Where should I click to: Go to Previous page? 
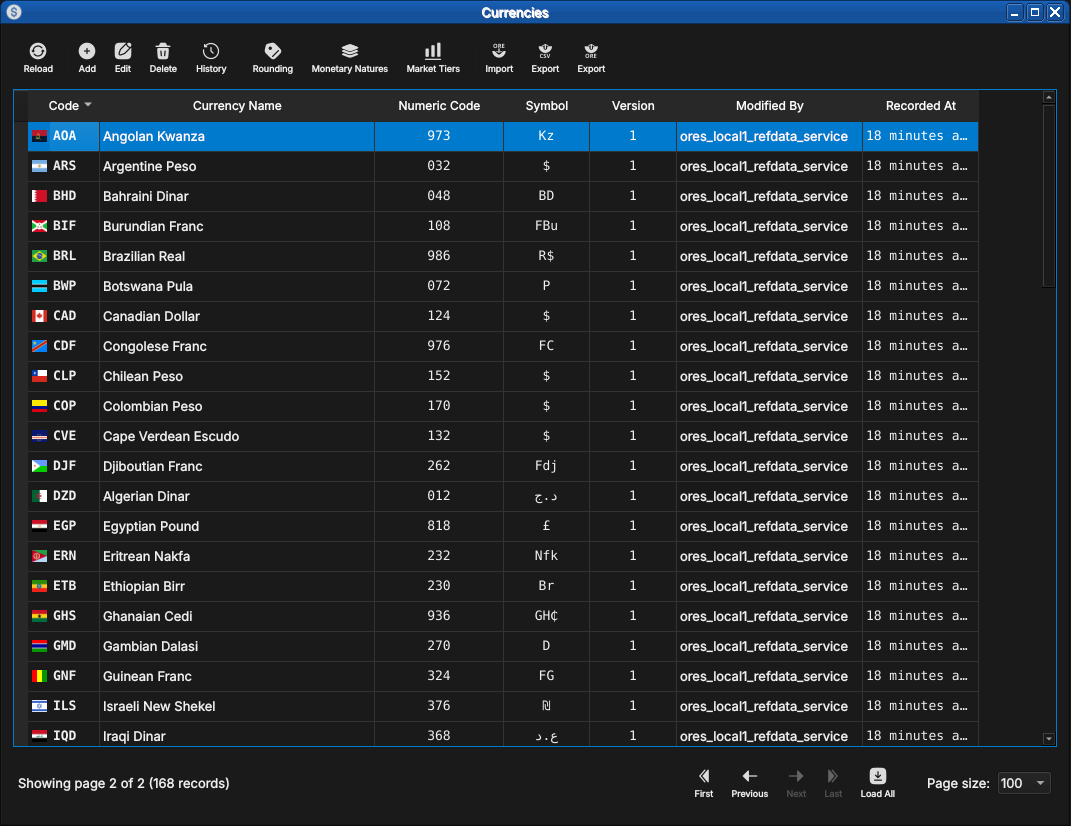tap(749, 783)
